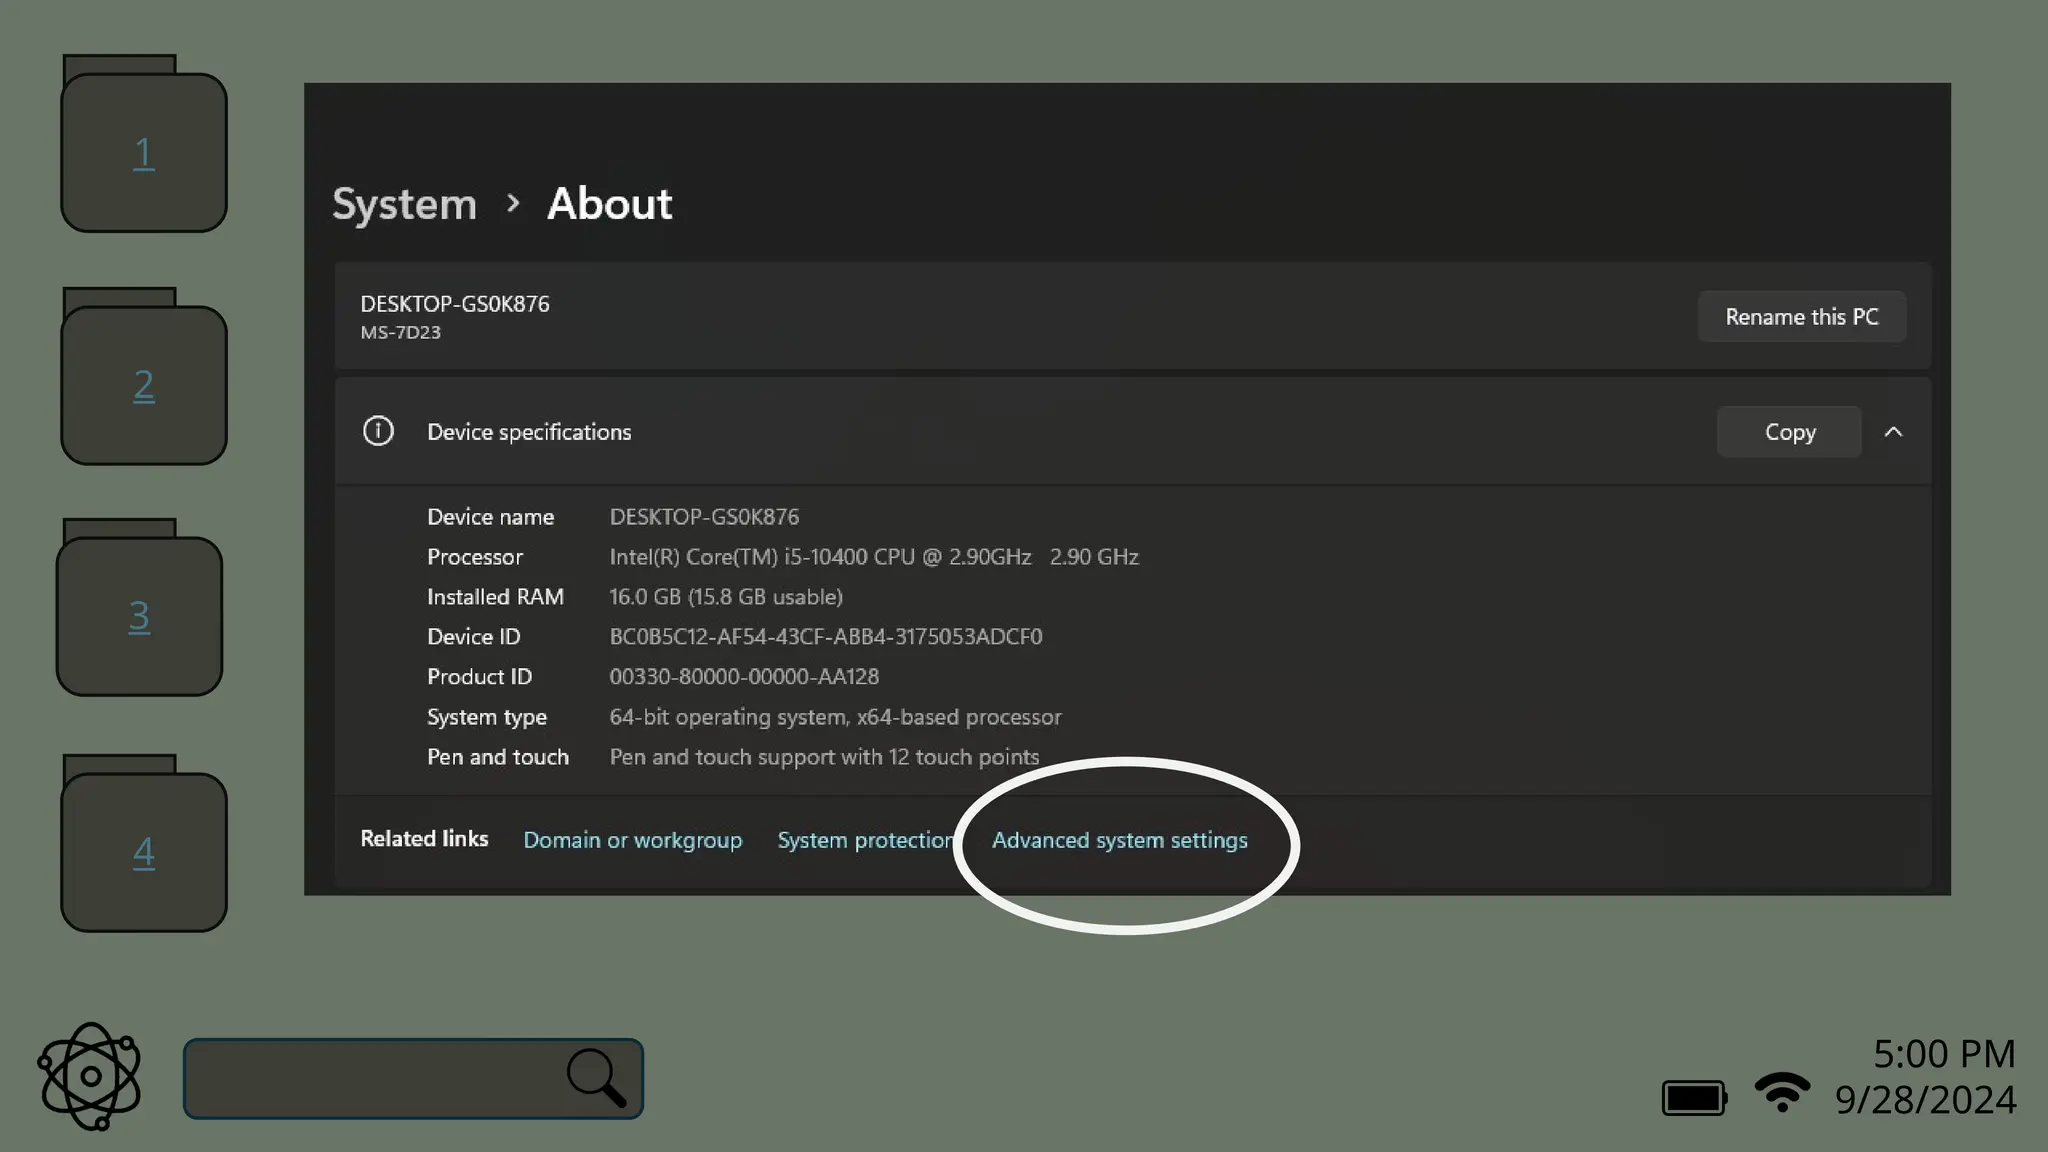
Task: Open folder icon labeled 2
Action: (144, 383)
